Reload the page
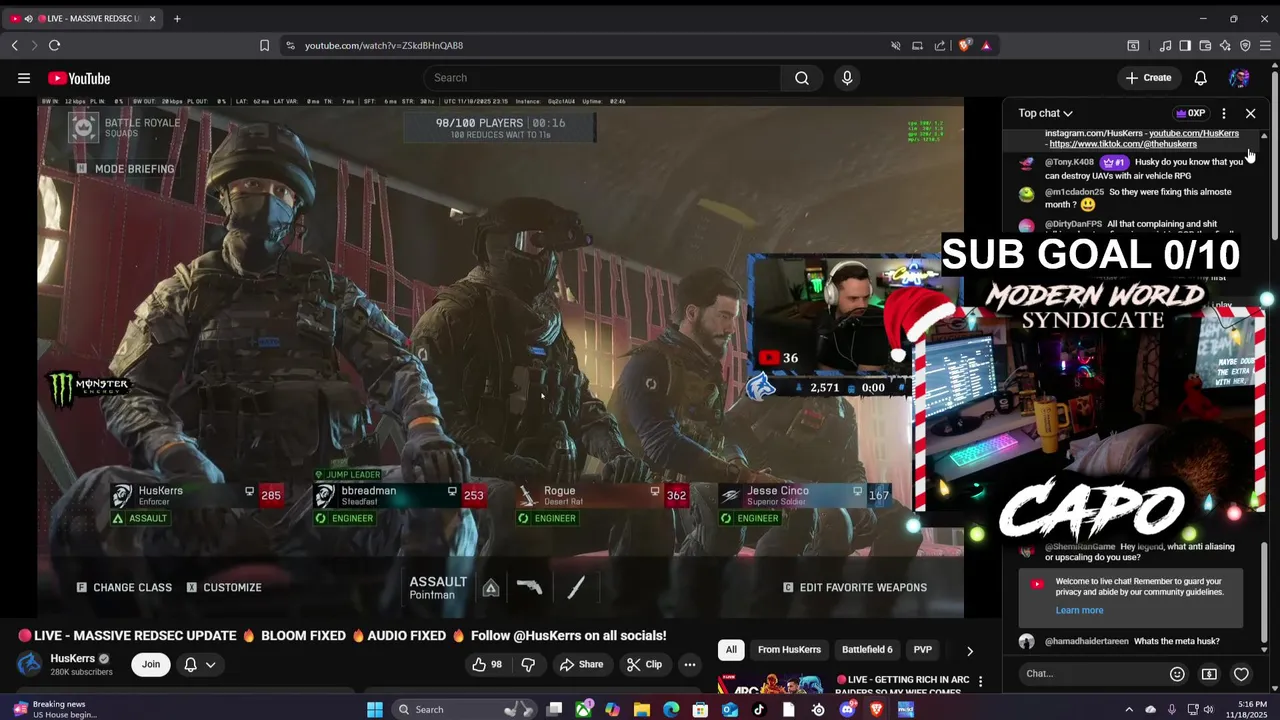The image size is (1280, 720). [54, 45]
